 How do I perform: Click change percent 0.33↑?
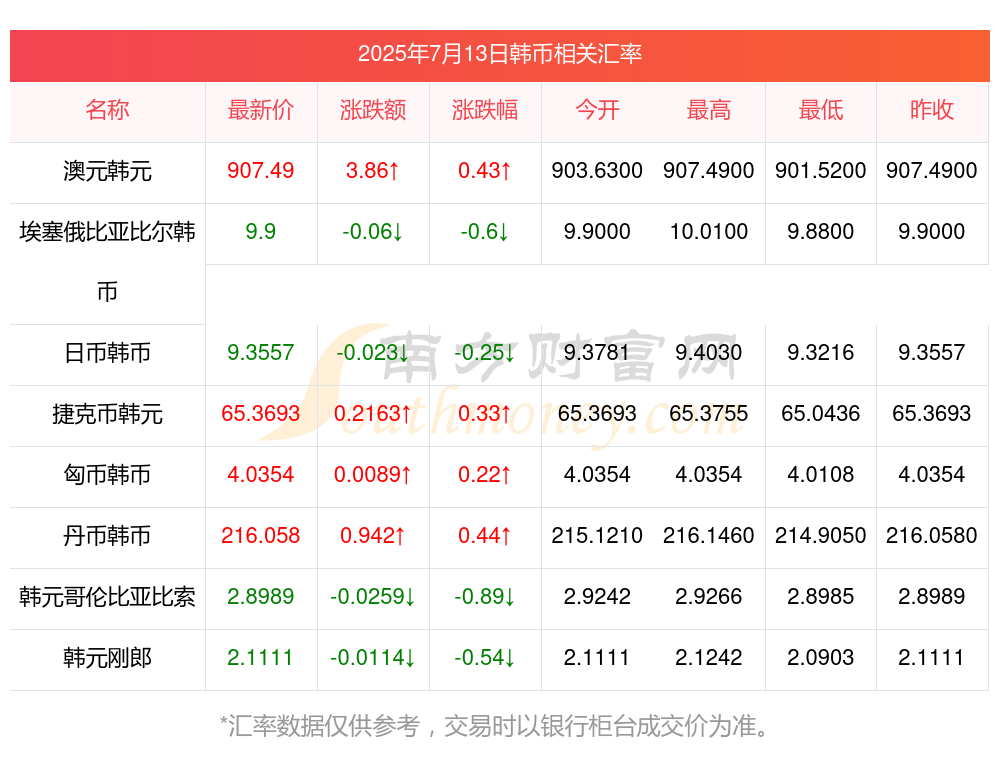[x=485, y=414]
